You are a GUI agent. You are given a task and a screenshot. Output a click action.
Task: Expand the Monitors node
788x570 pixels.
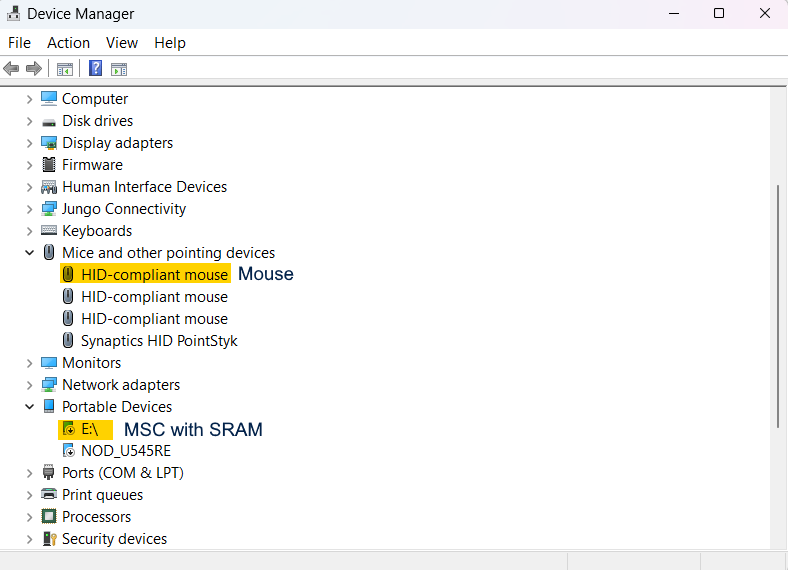tap(29, 363)
